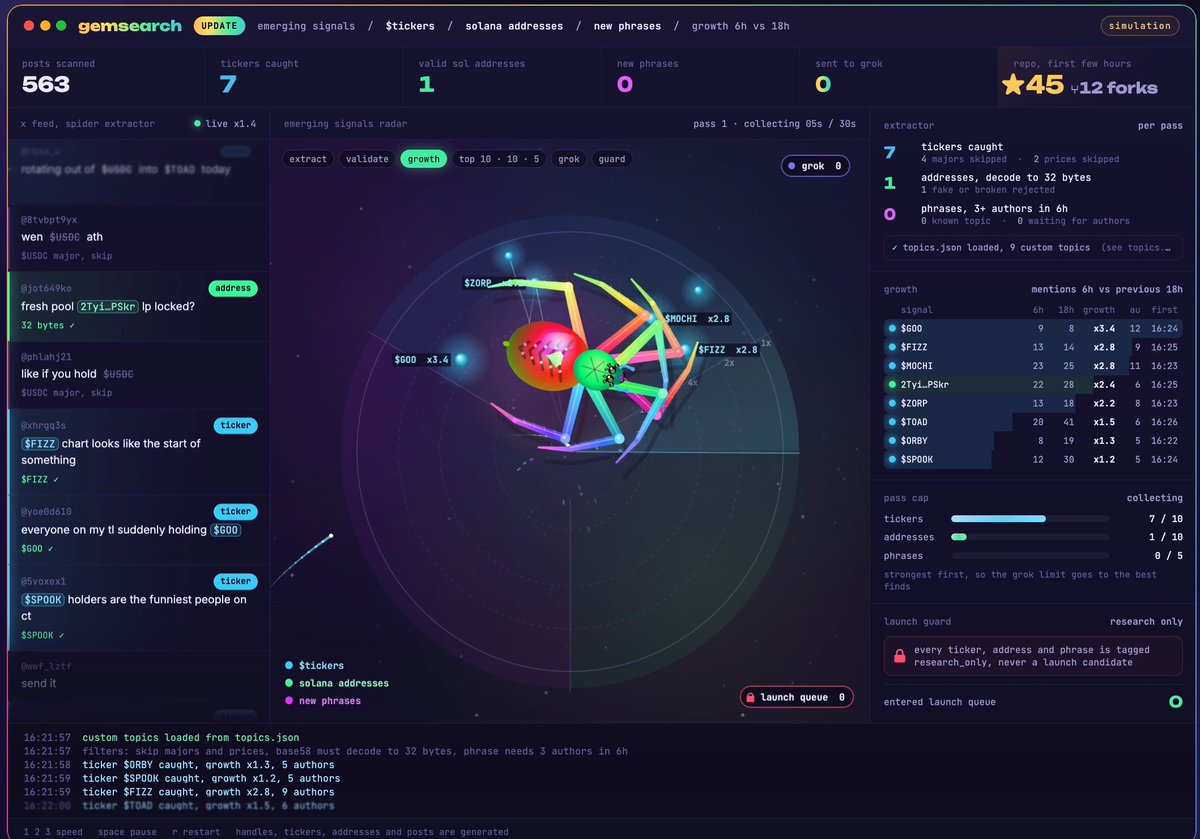The width and height of the screenshot is (1200, 839).
Task: Click the $MOCHI x2.8 label on the radar
Action: click(x=697, y=319)
